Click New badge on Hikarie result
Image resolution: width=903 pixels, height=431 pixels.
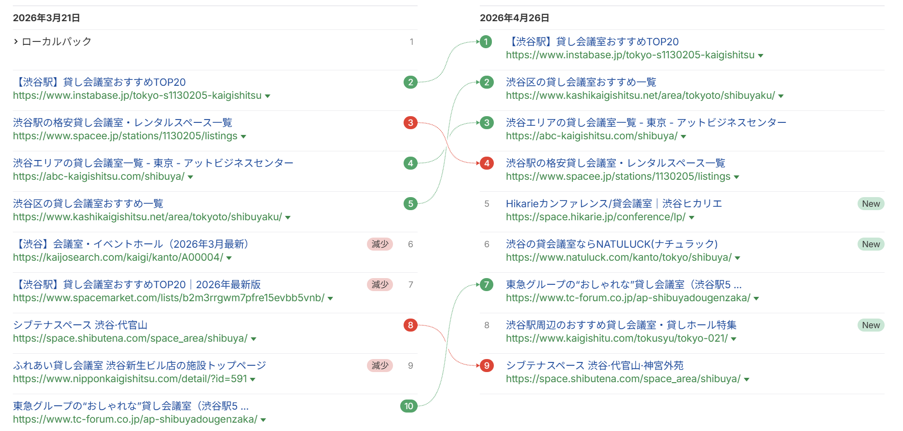(x=871, y=204)
